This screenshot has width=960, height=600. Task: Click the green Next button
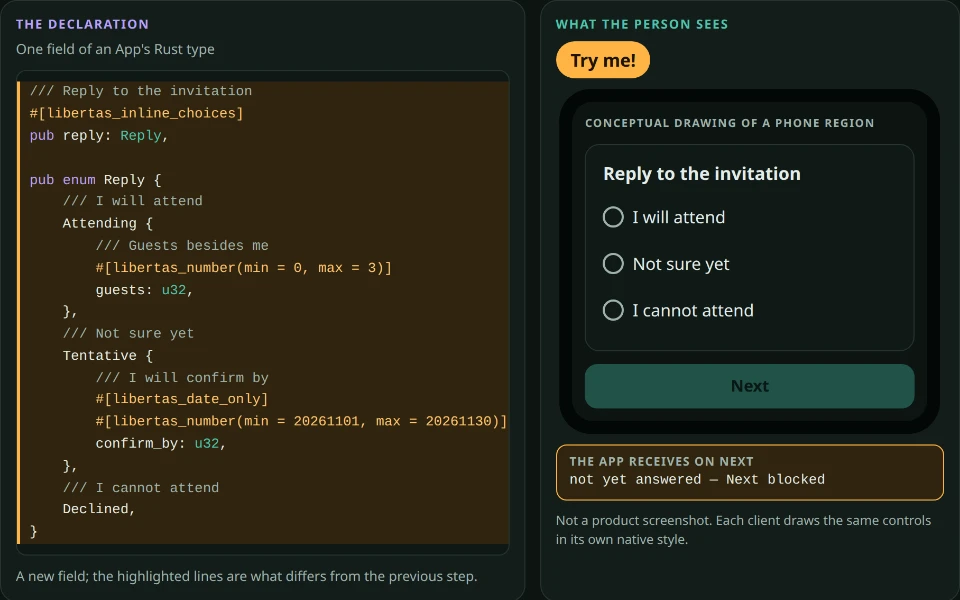pos(749,386)
